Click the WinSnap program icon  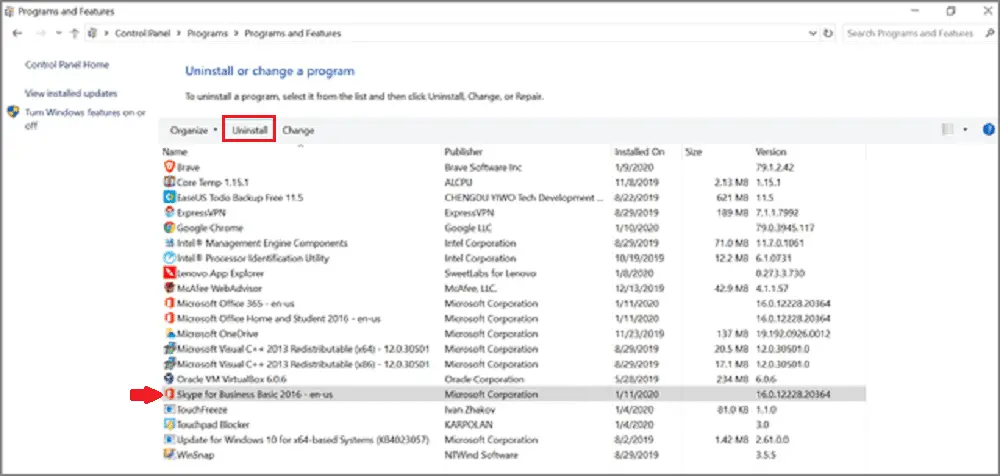click(x=169, y=455)
